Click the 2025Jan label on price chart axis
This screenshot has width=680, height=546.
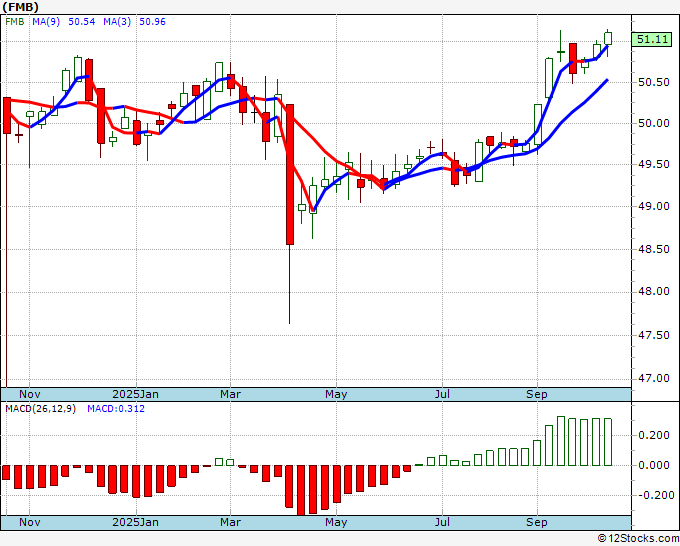[x=135, y=394]
